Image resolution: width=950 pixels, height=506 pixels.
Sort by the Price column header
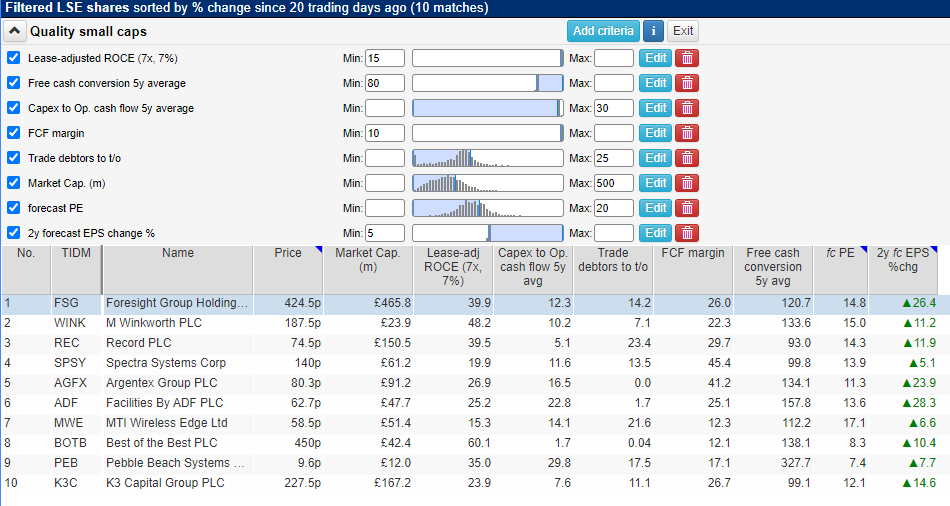click(x=288, y=253)
